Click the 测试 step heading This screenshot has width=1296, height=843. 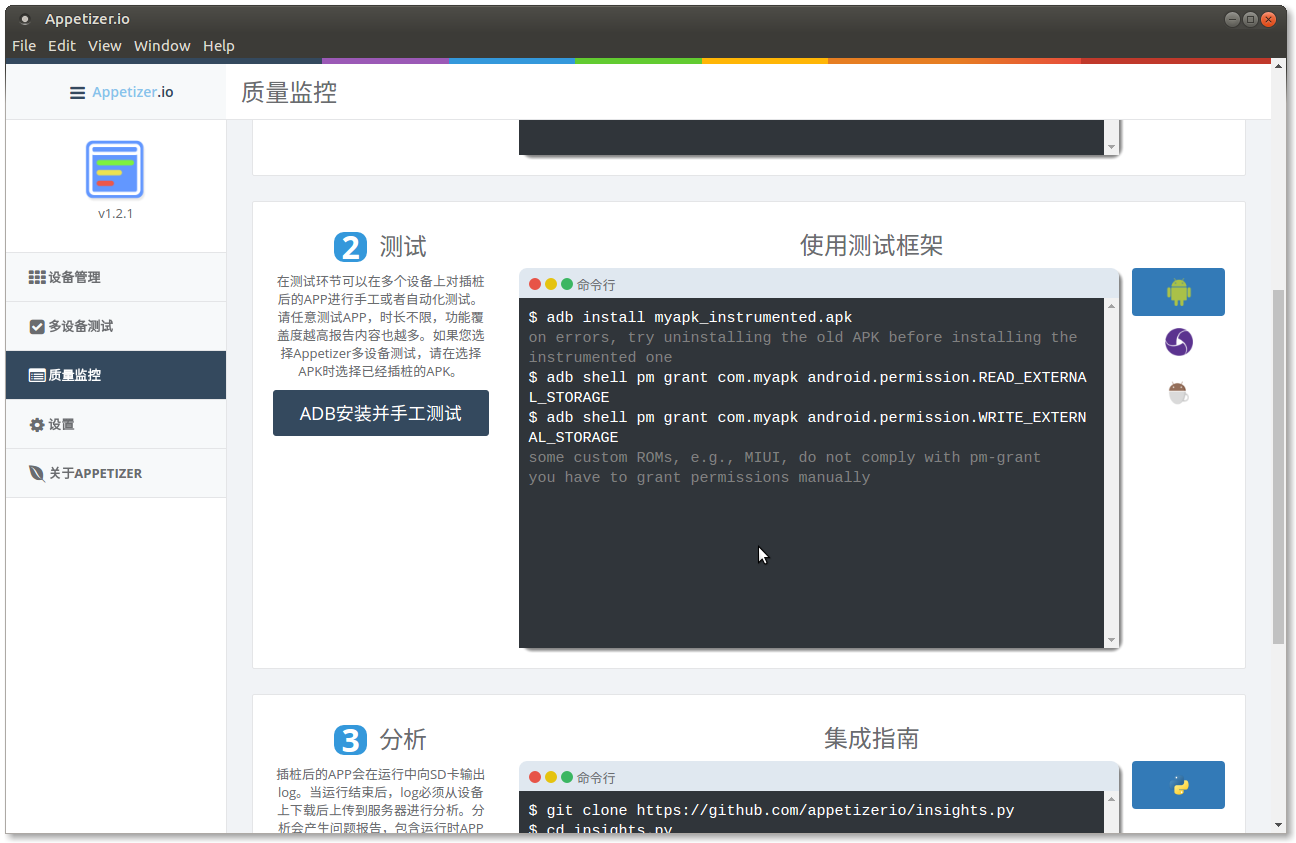click(403, 246)
